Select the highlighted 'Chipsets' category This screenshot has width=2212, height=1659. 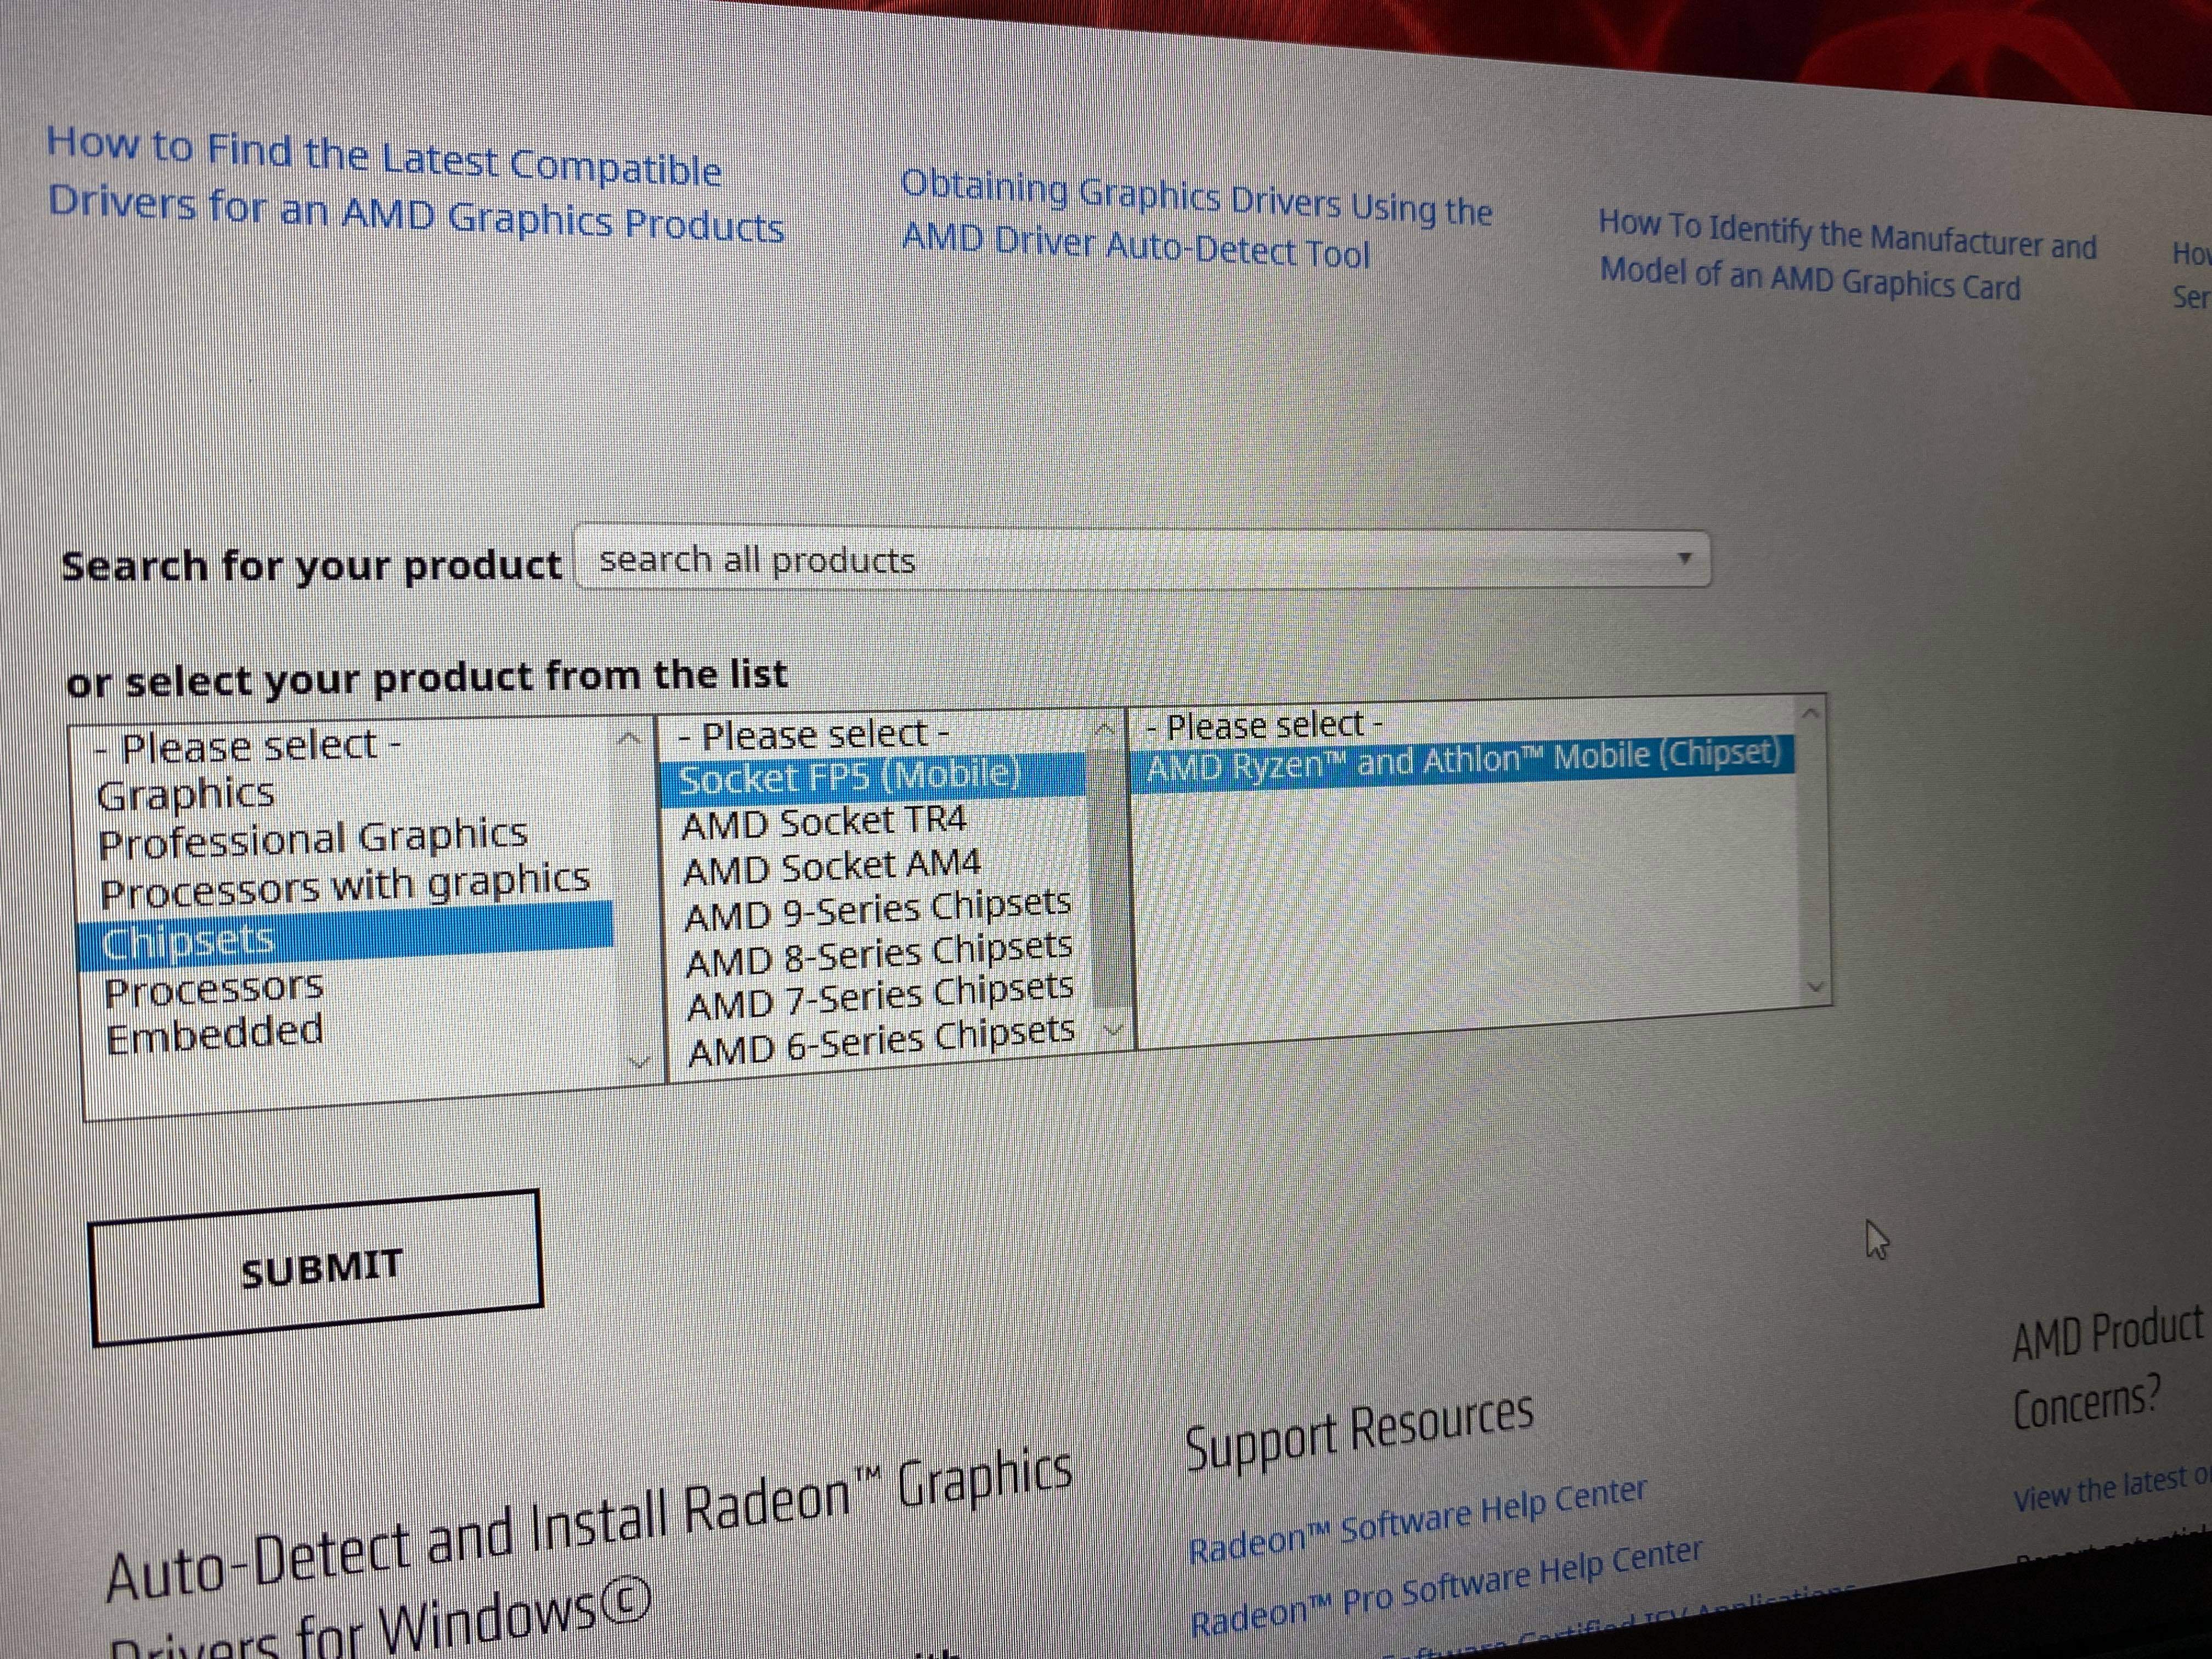345,936
